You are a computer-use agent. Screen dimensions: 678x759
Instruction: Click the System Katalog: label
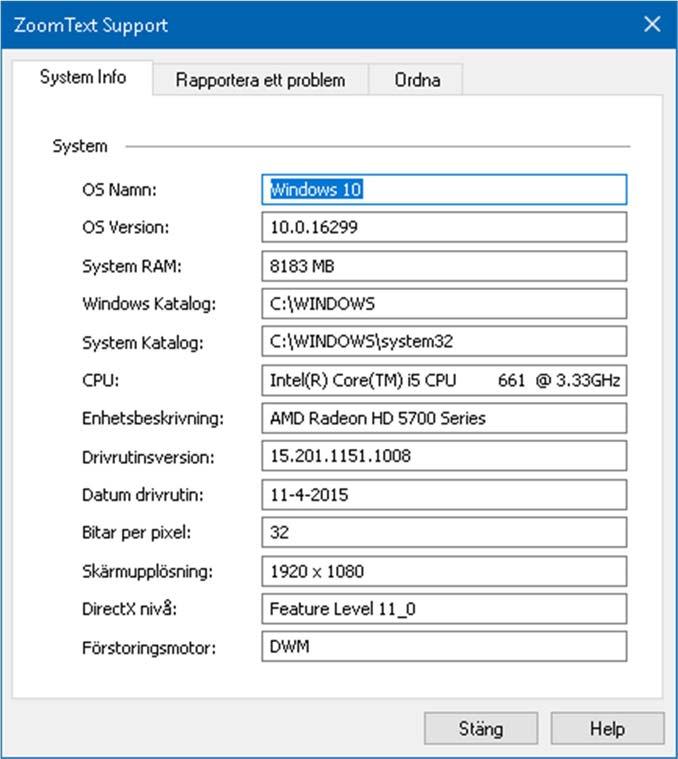tap(143, 343)
